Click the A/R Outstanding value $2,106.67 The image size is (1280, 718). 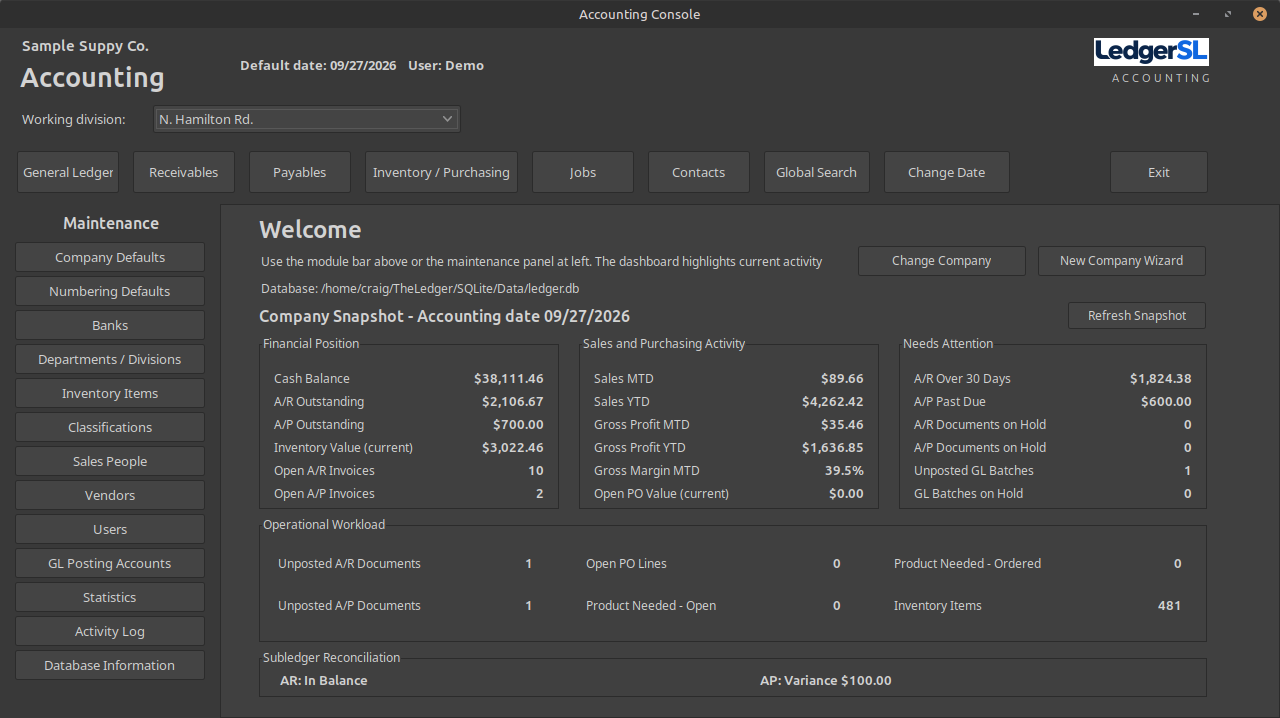[x=513, y=402]
